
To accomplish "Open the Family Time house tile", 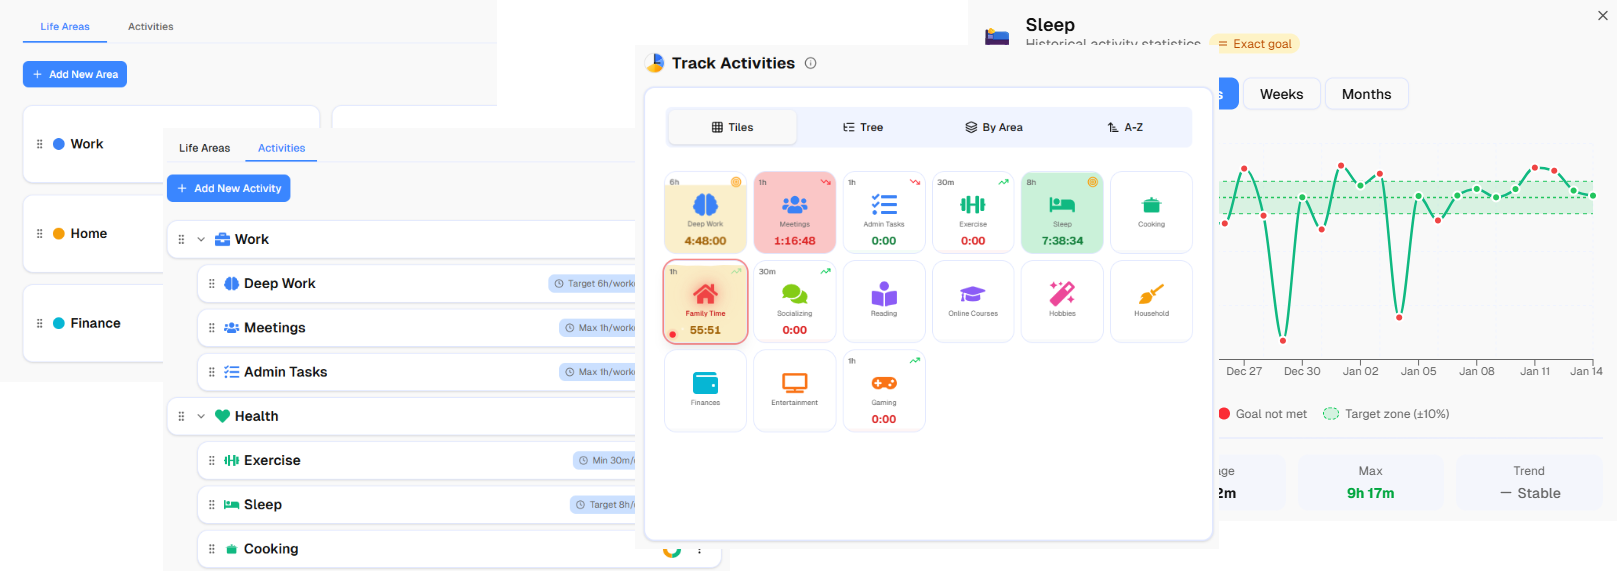I will point(705,303).
